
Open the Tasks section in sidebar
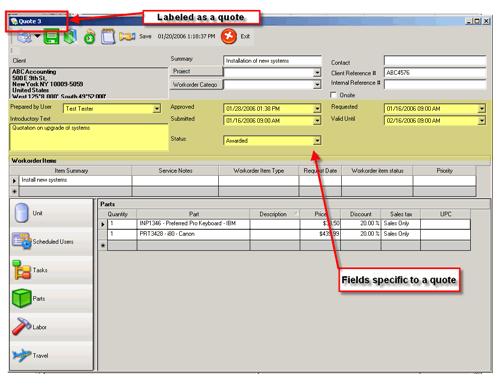51,270
